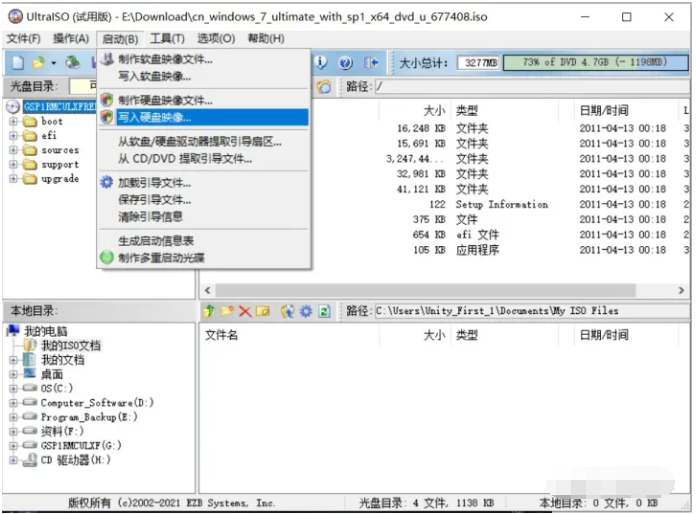This screenshot has width=696, height=514.
Task: Choose 从软盘/硬盘驱动器提取引导扇区... entry
Action: (x=204, y=142)
